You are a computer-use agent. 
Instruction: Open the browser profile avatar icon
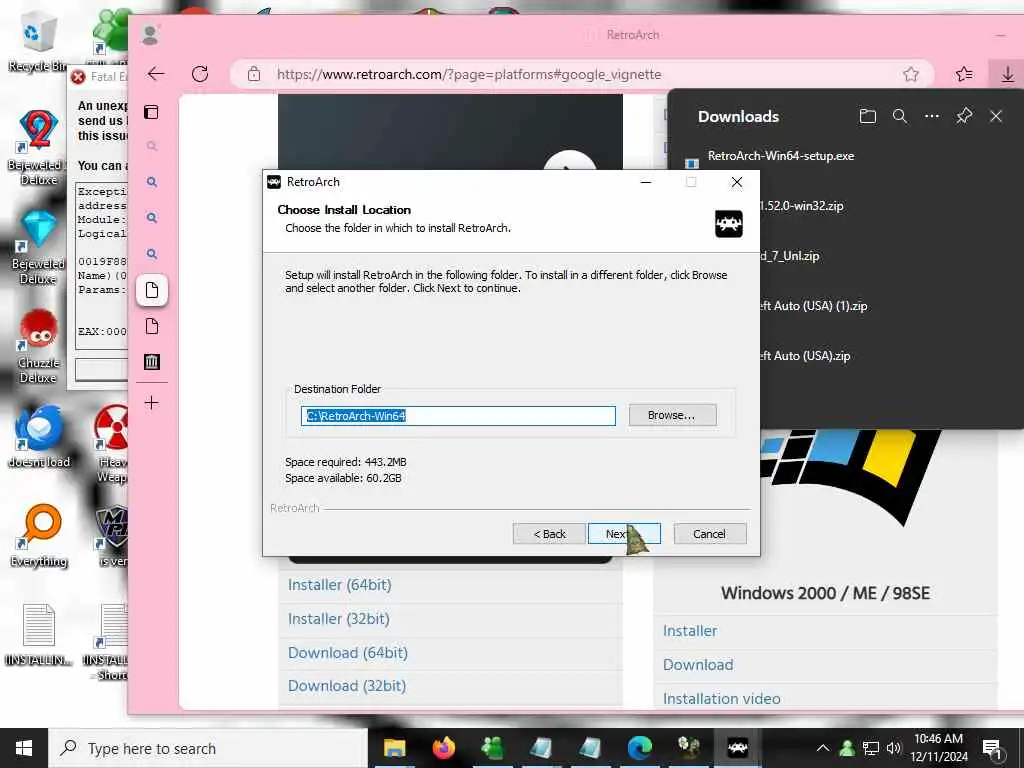pos(150,35)
